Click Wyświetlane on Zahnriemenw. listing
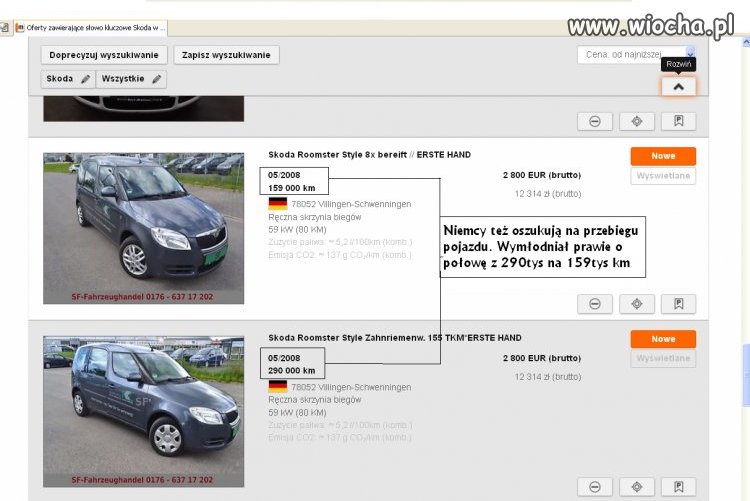Viewport: 750px width, 501px height. point(663,358)
